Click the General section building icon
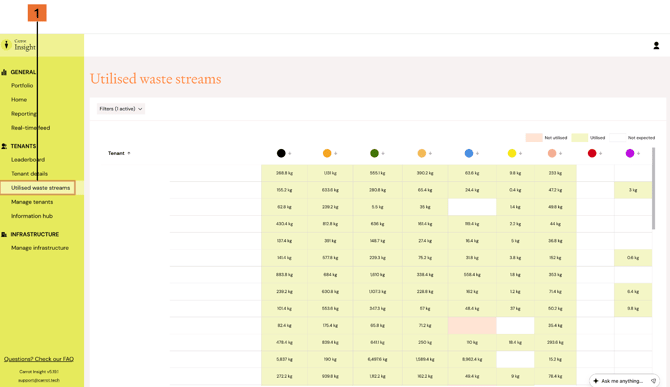Viewport: 670px width, 387px height. click(4, 72)
